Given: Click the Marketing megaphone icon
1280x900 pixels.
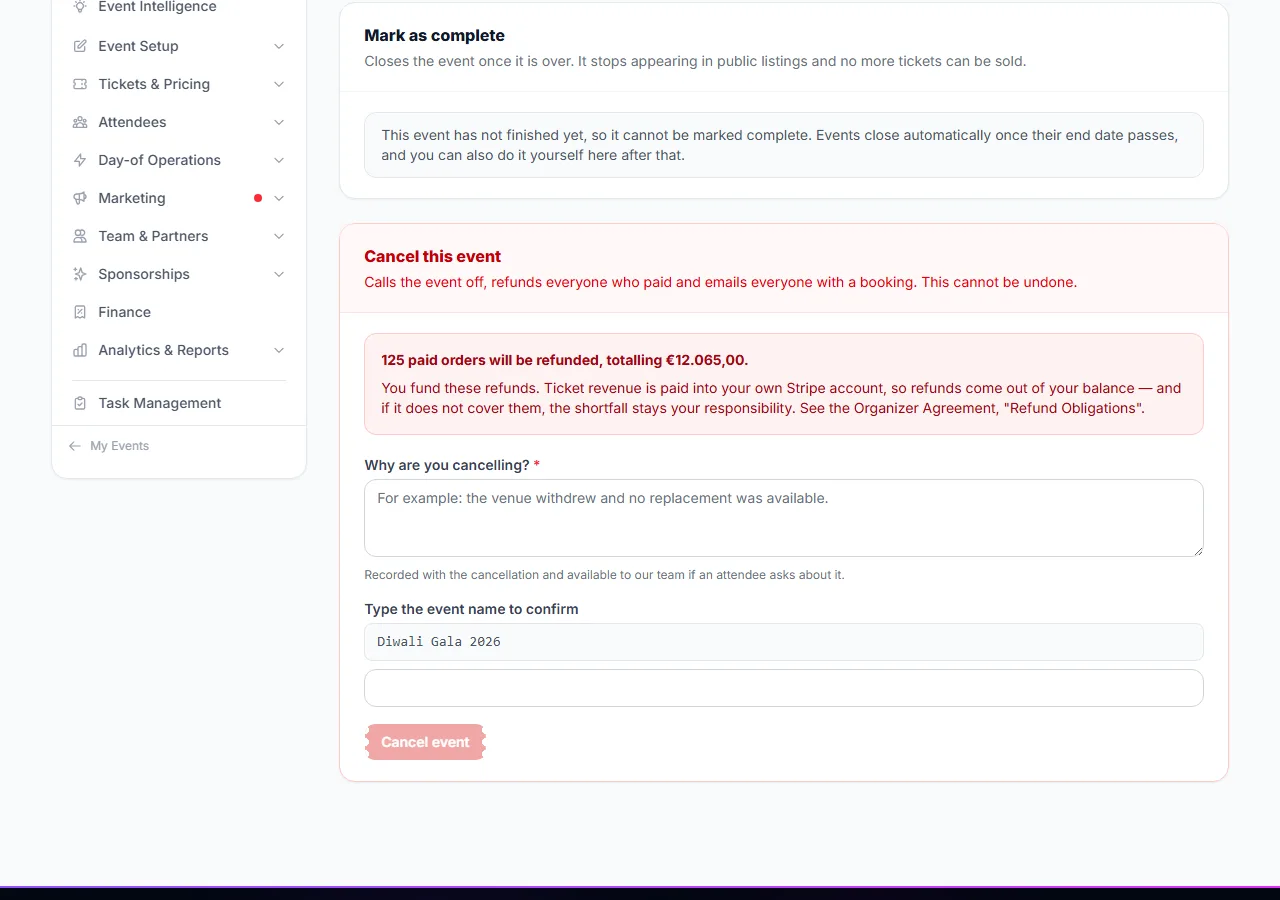Looking at the screenshot, I should coord(80,198).
